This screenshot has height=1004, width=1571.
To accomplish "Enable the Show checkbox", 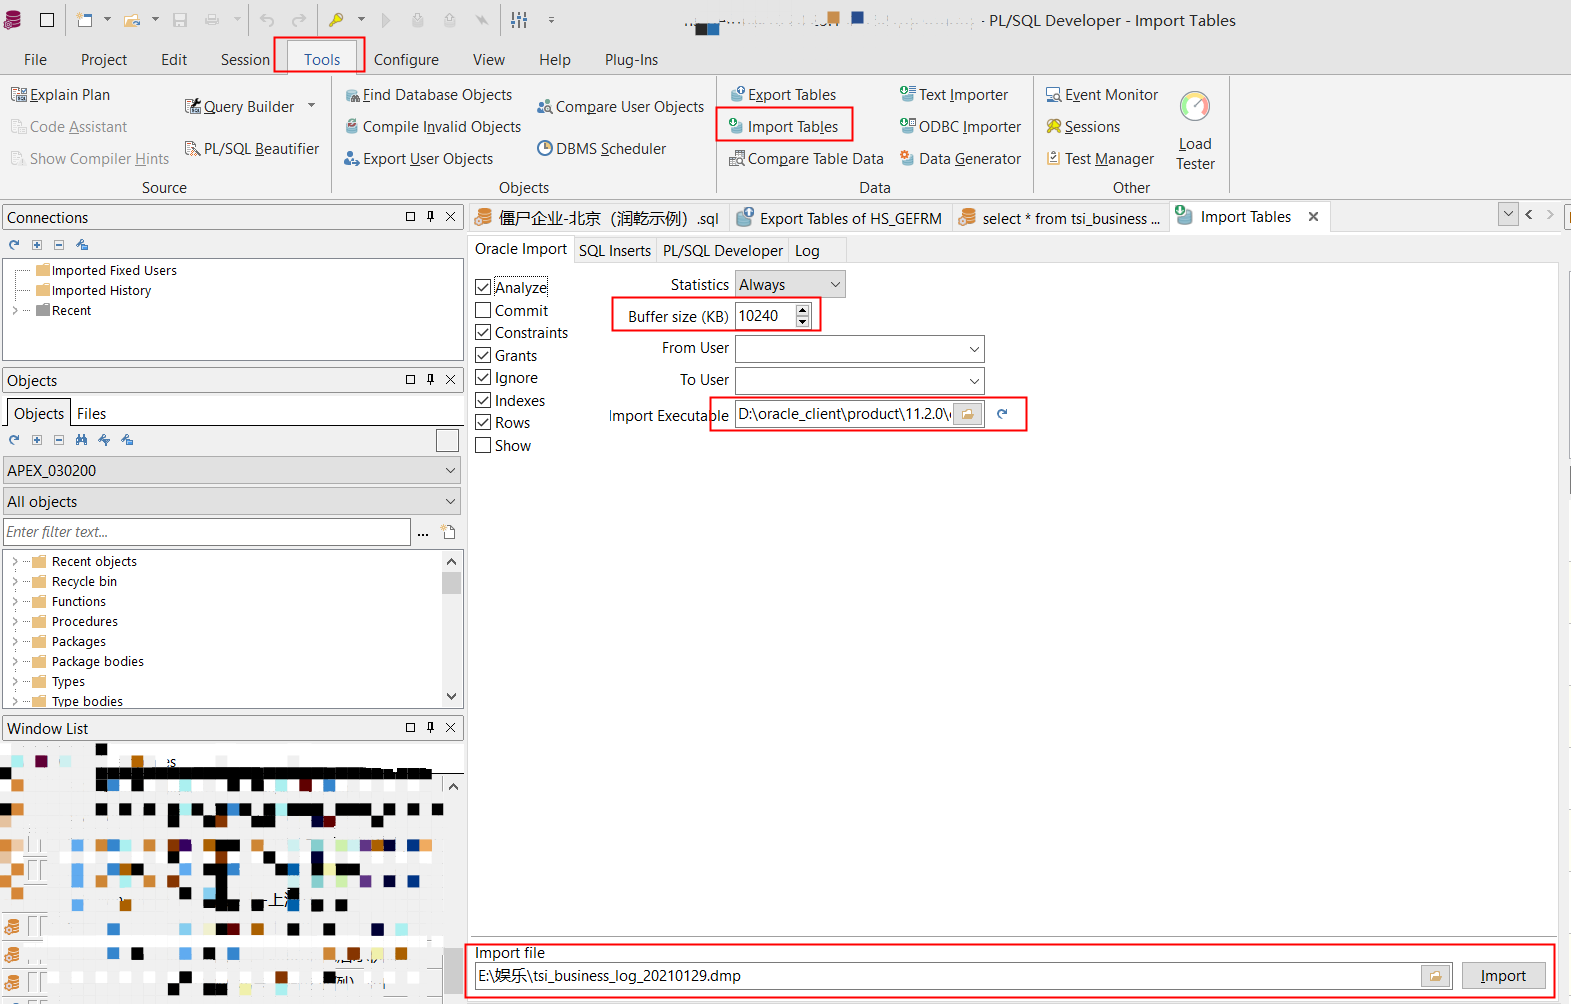I will (x=483, y=446).
